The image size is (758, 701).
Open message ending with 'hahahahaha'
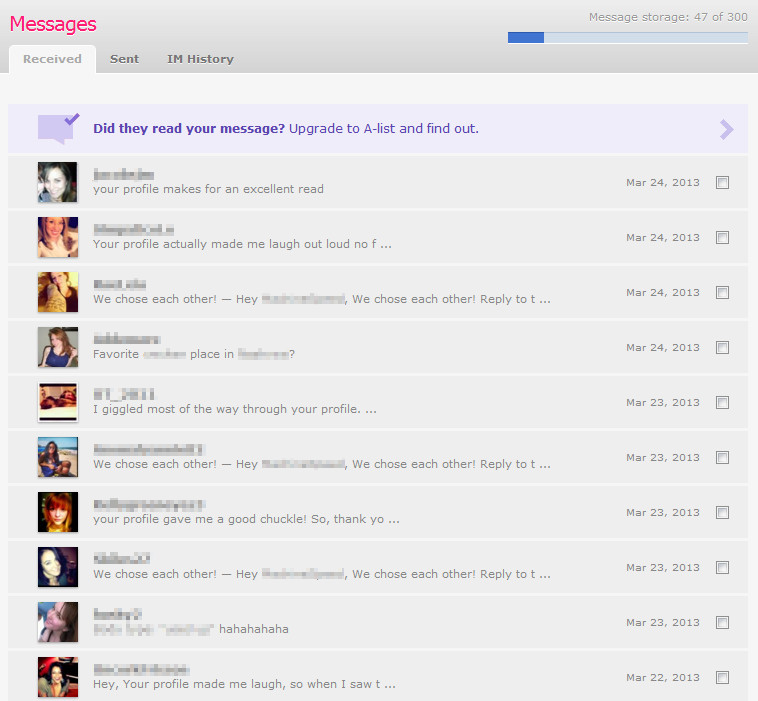[x=191, y=629]
